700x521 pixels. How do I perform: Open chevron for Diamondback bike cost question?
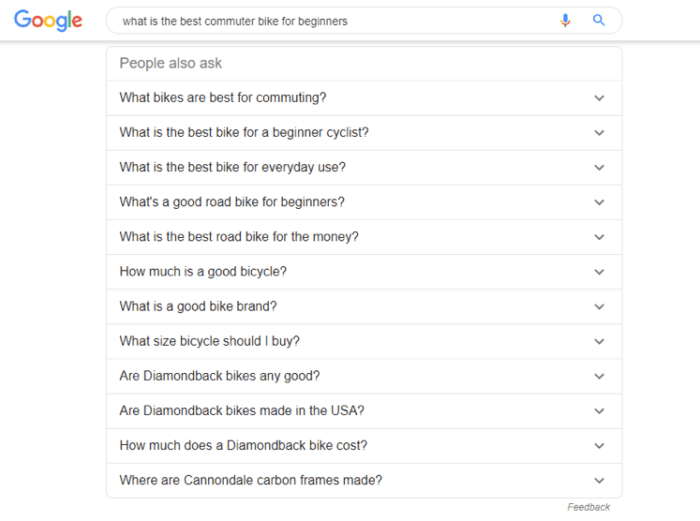tap(599, 446)
